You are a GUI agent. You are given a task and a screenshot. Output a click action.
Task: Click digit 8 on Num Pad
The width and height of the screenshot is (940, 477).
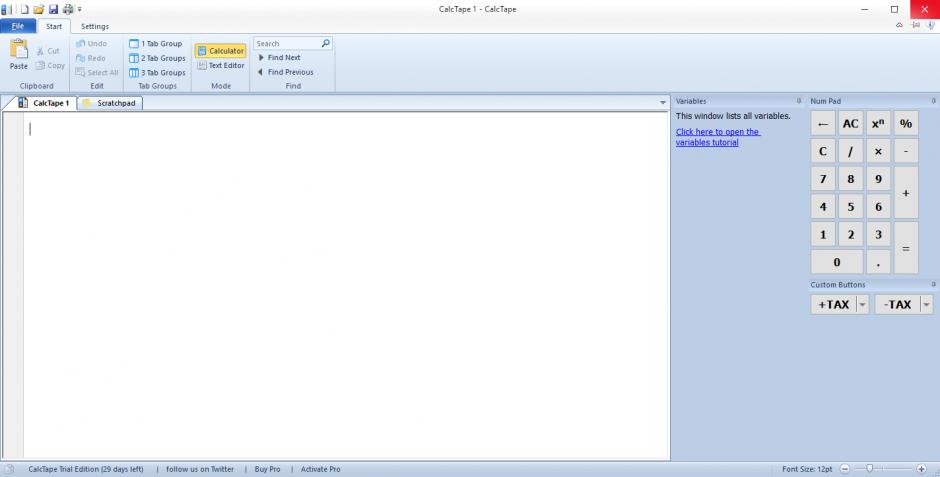[850, 179]
